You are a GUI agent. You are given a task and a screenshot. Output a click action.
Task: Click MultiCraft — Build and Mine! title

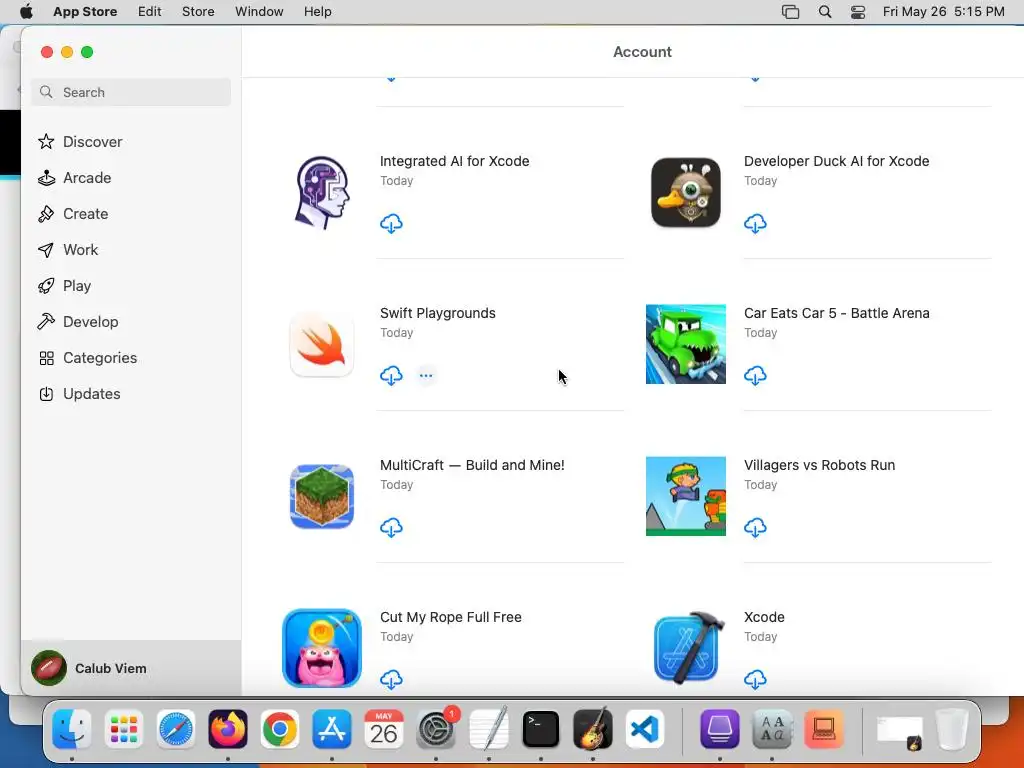coord(472,465)
